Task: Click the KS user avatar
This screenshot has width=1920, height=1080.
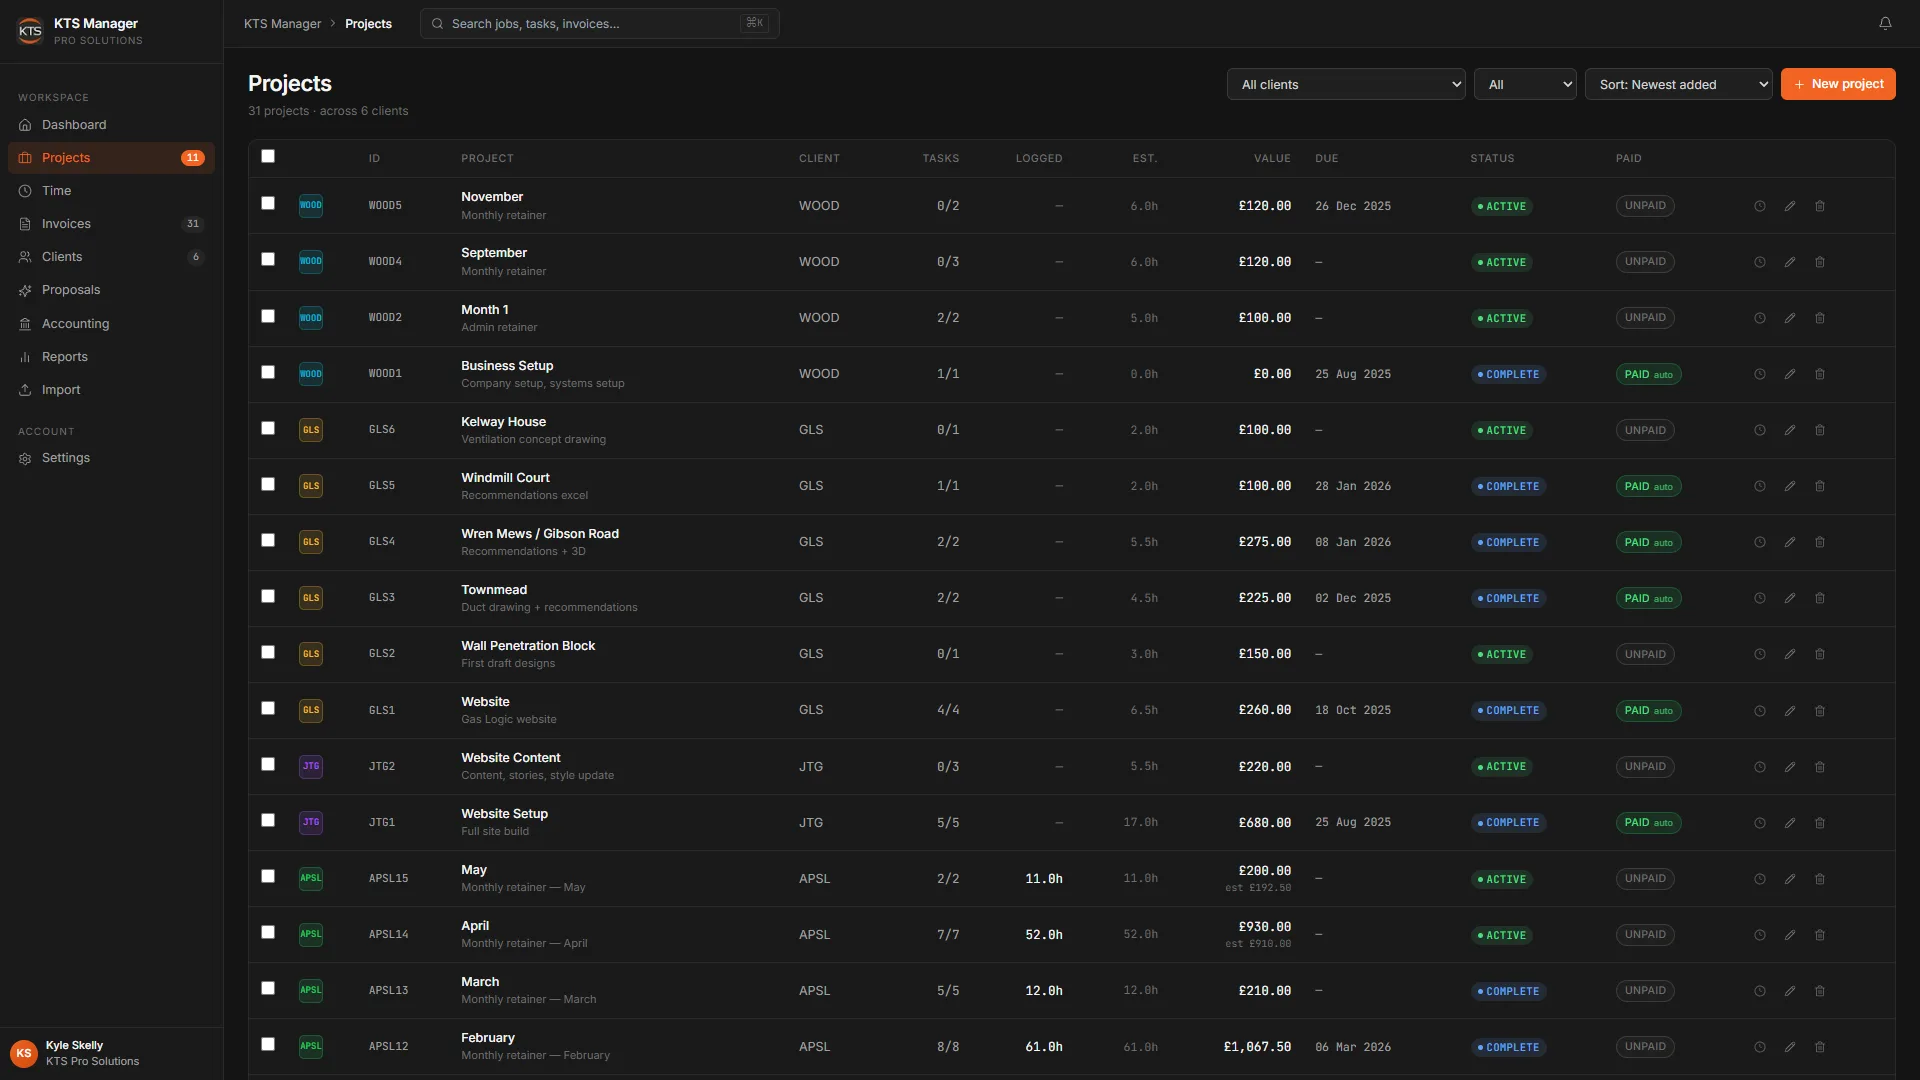Action: click(24, 1053)
